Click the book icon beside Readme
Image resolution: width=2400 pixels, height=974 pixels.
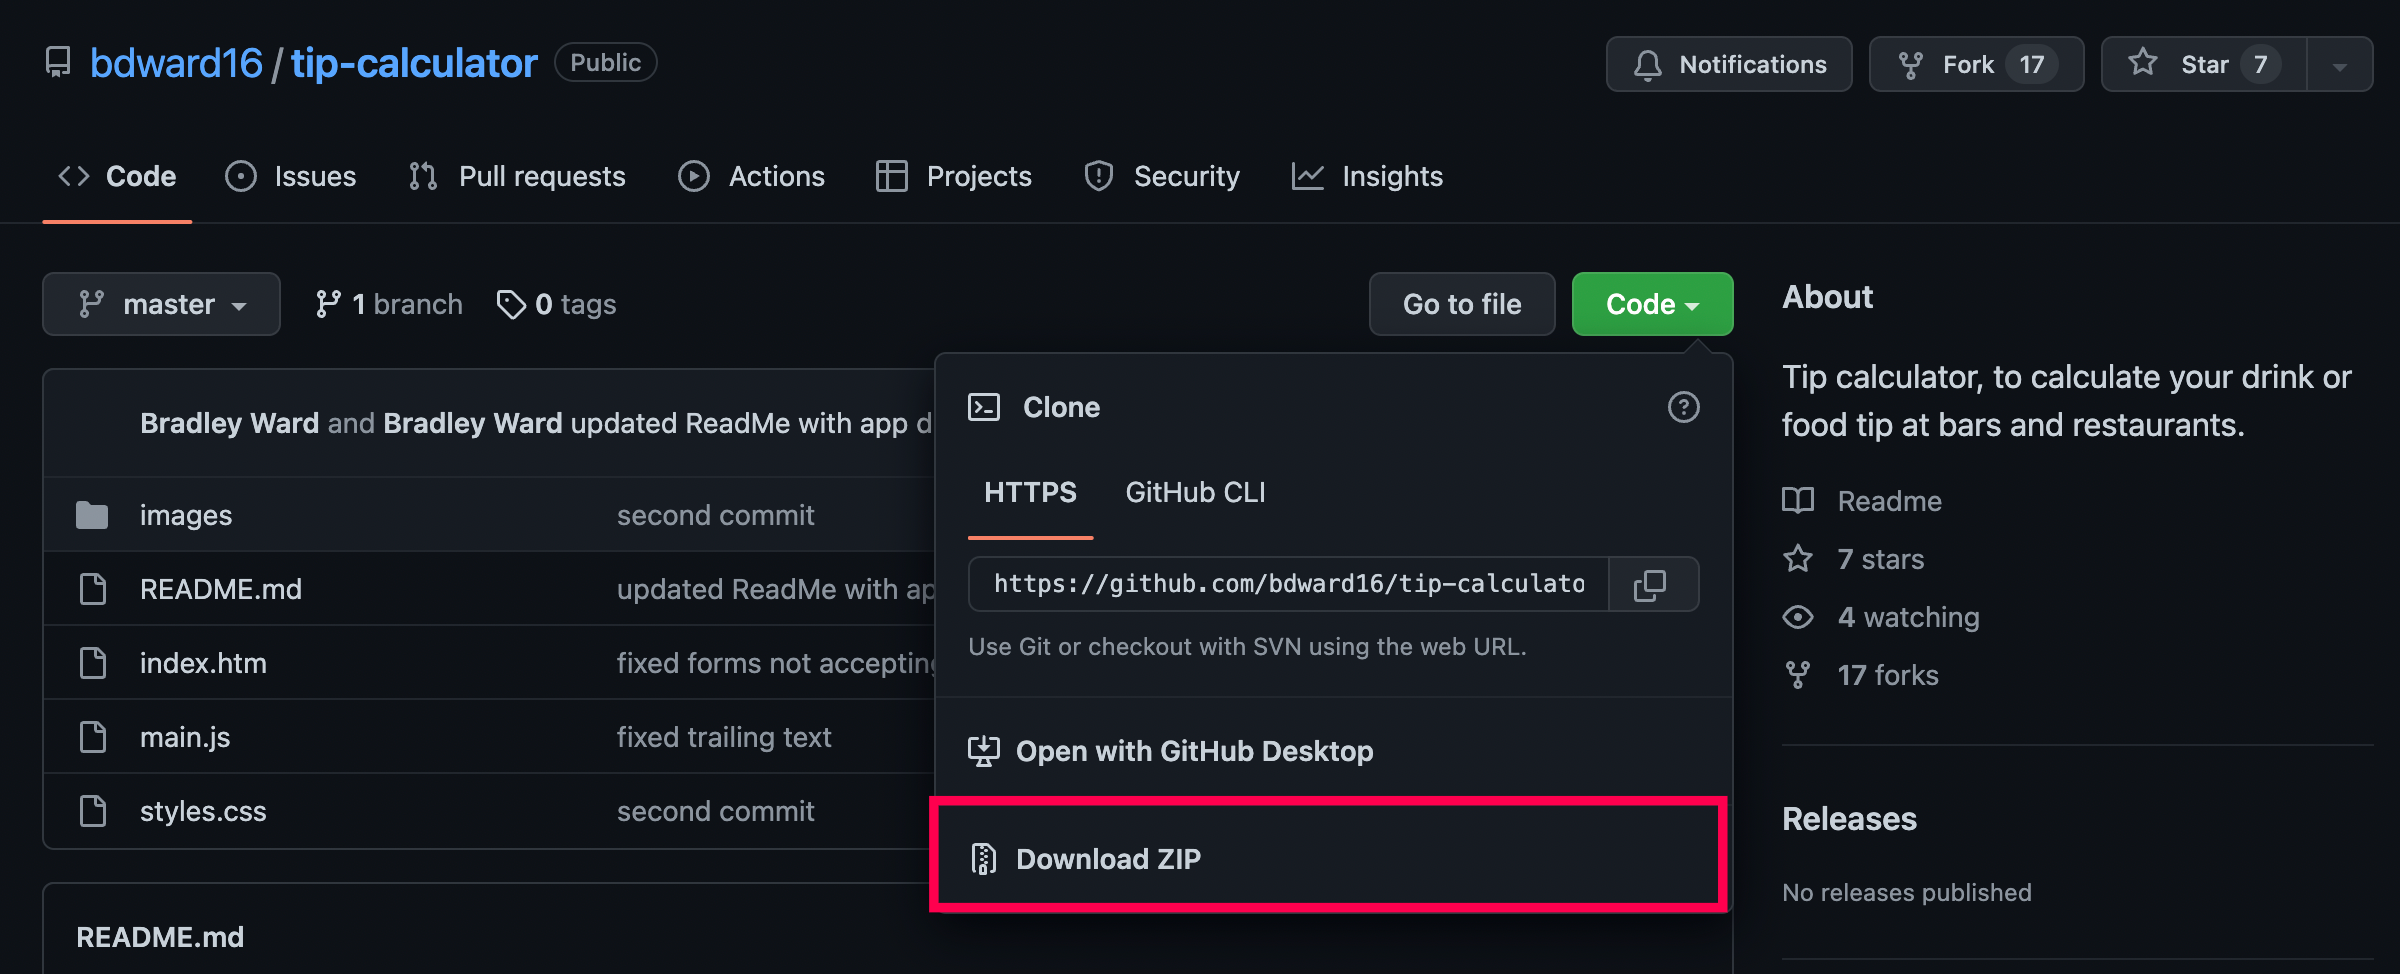(x=1798, y=501)
